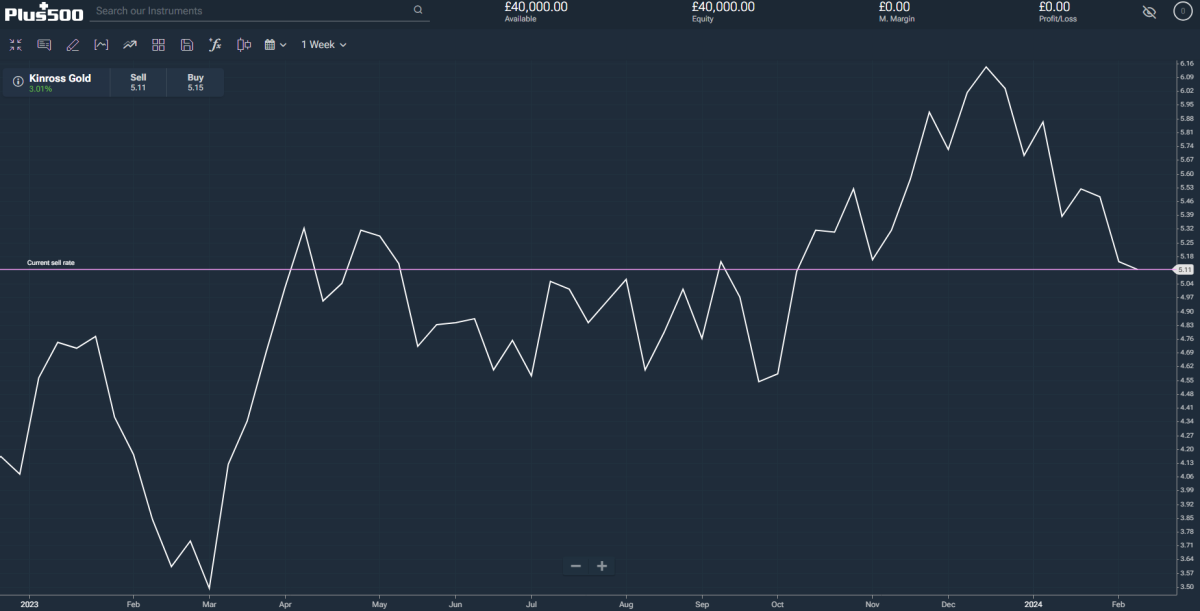Viewport: 1200px width, 611px height.
Task: Zoom in the chart with plus button
Action: point(602,566)
